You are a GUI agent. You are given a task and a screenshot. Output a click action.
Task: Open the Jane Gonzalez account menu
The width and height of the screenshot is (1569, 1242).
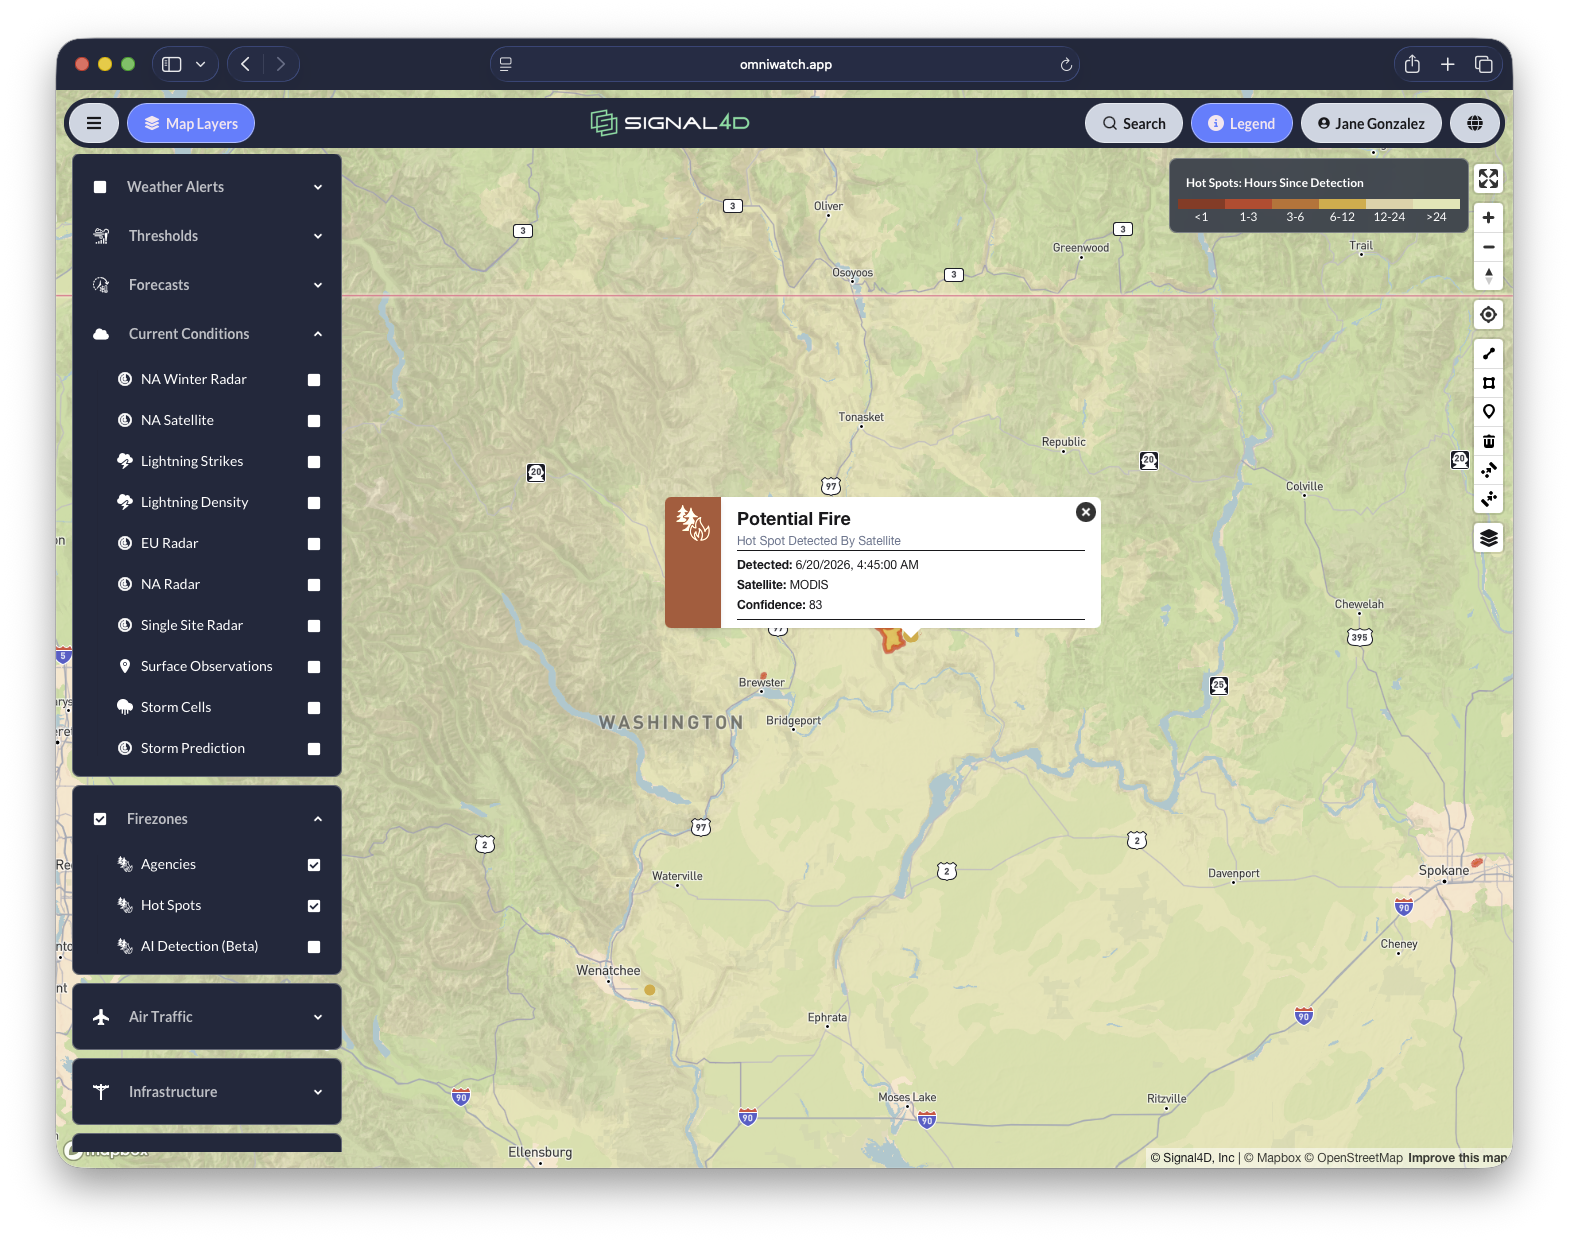(x=1371, y=123)
